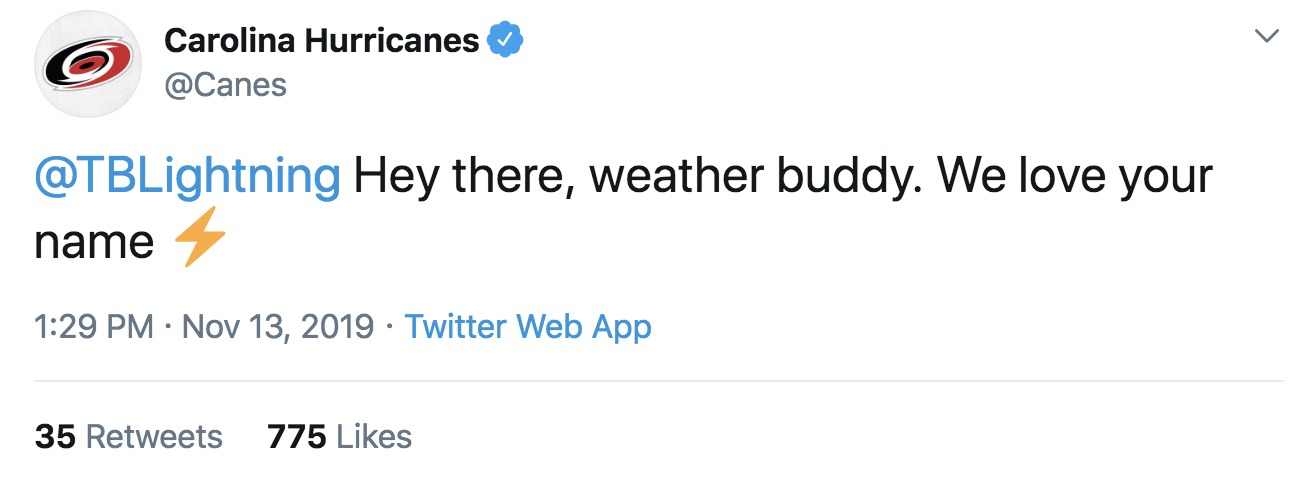Click the word "name" in tweet

click(94, 242)
